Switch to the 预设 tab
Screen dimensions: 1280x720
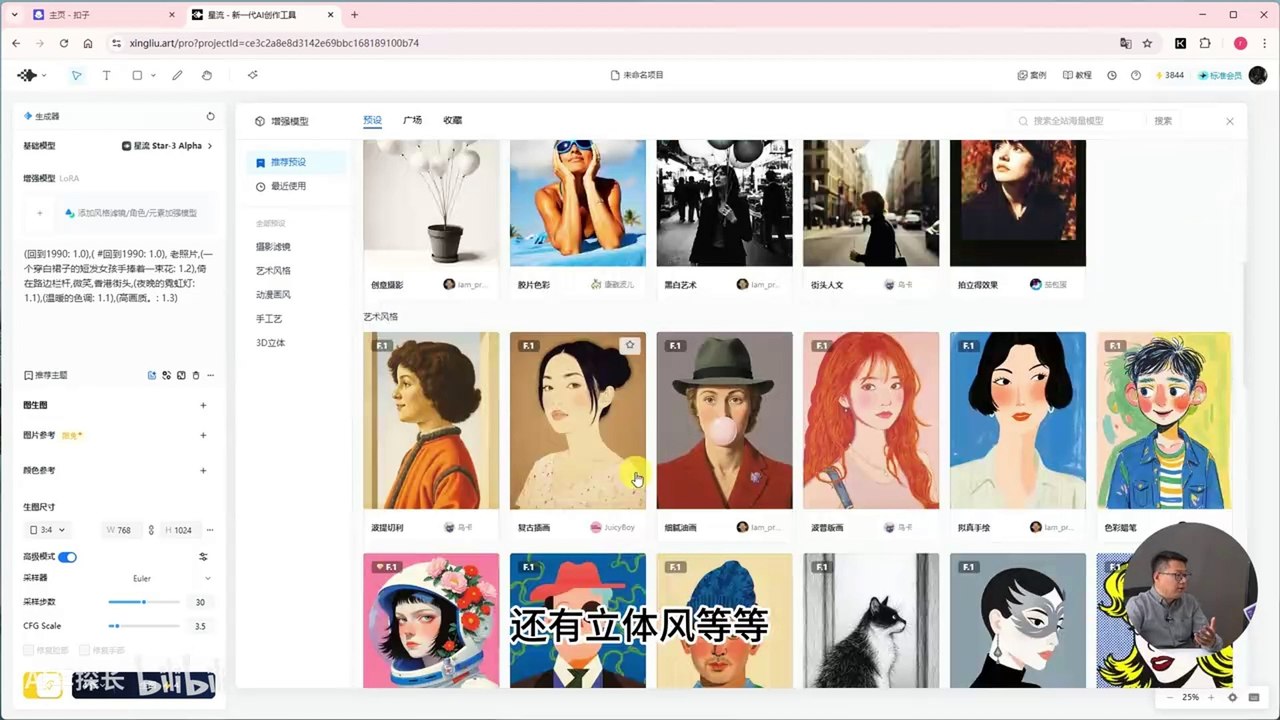(372, 120)
